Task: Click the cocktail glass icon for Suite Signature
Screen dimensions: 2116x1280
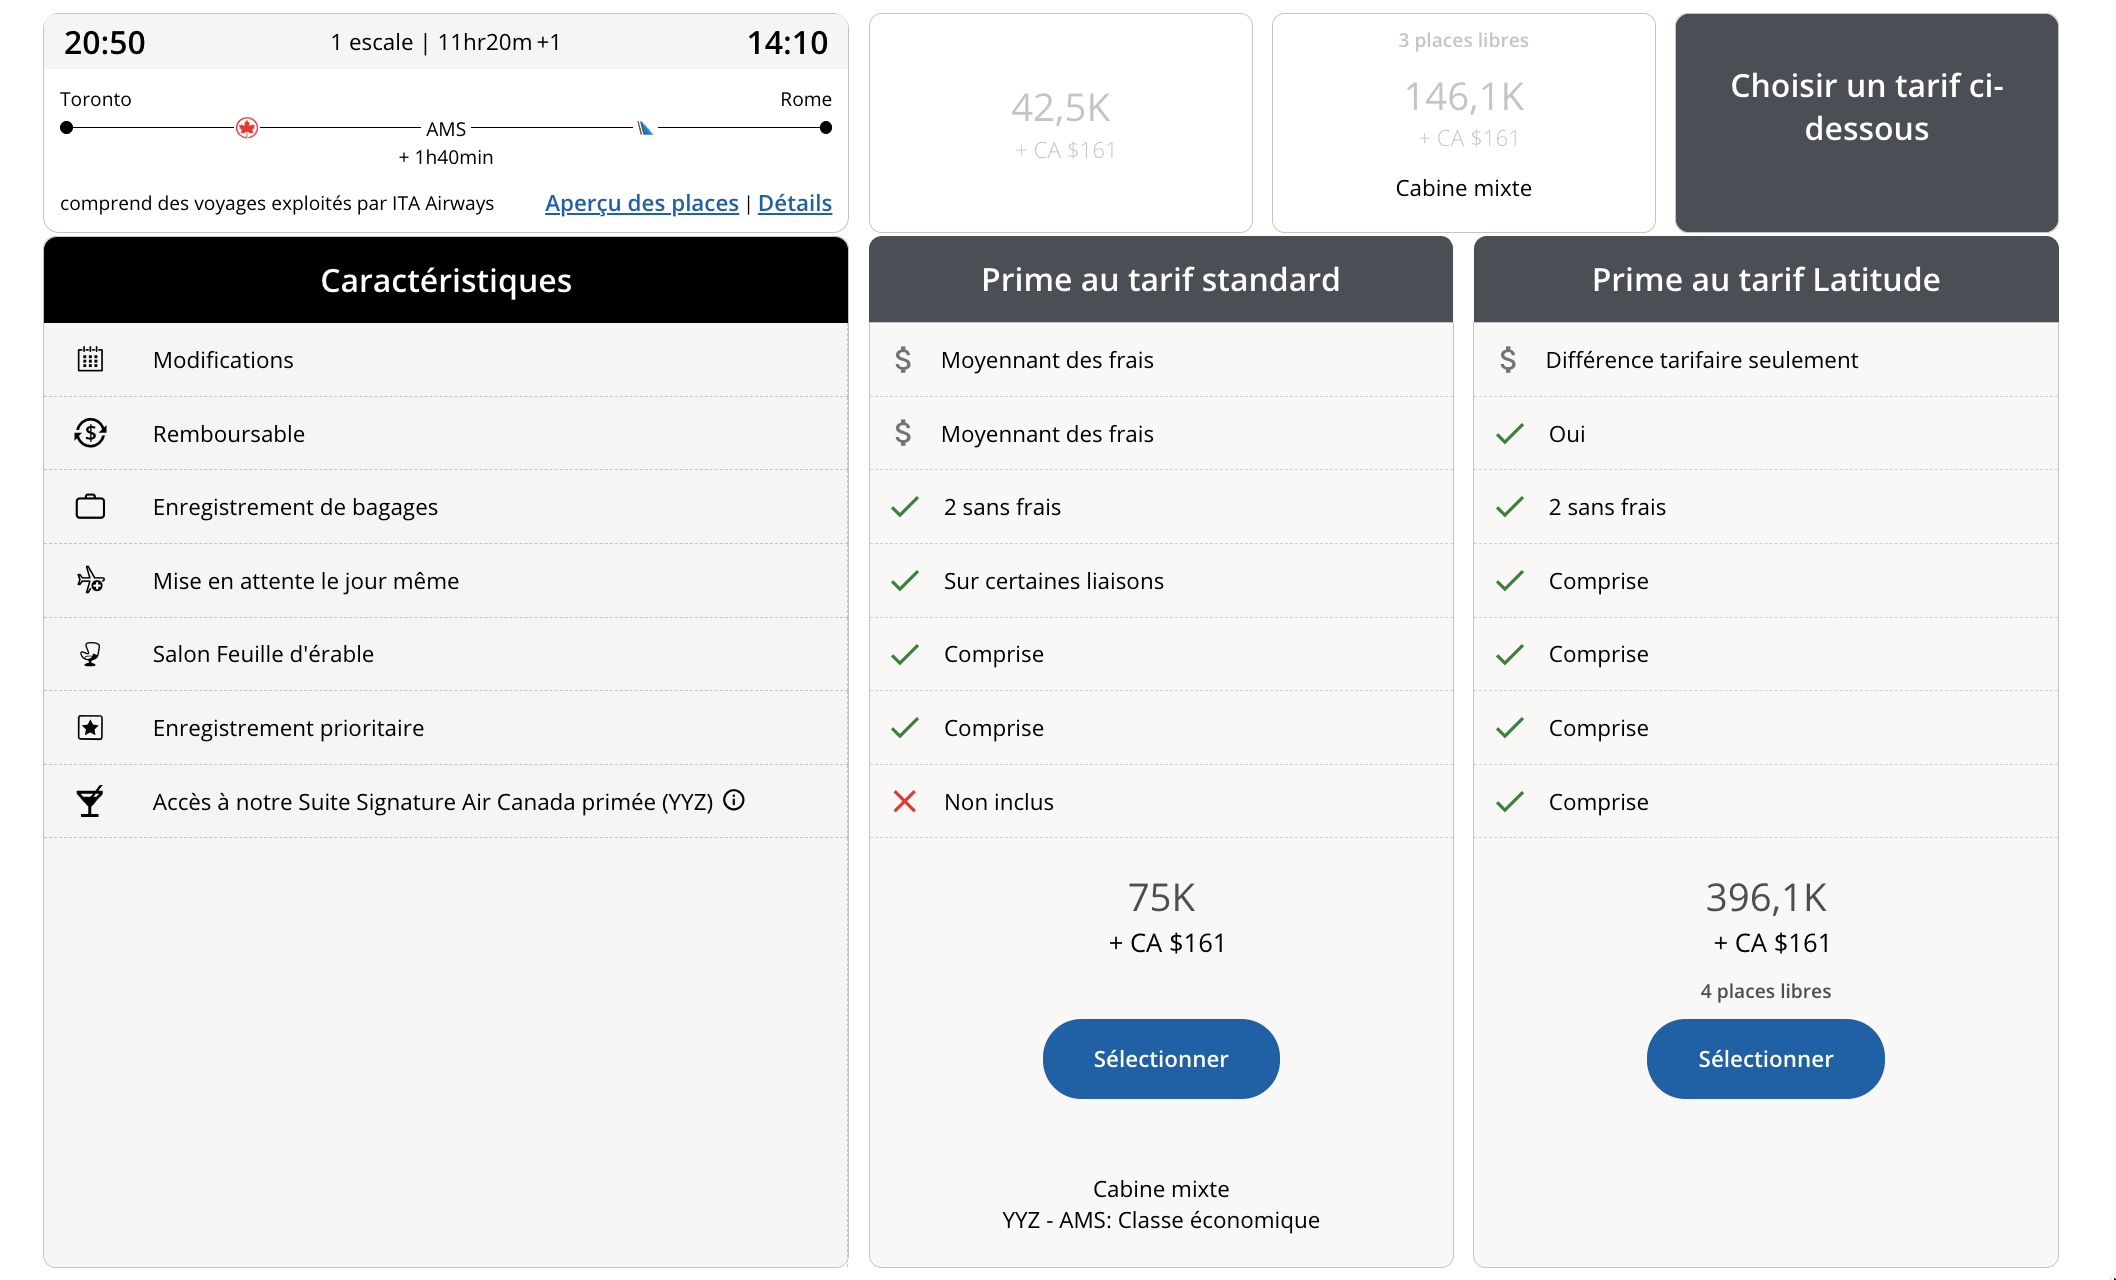Action: 90,801
